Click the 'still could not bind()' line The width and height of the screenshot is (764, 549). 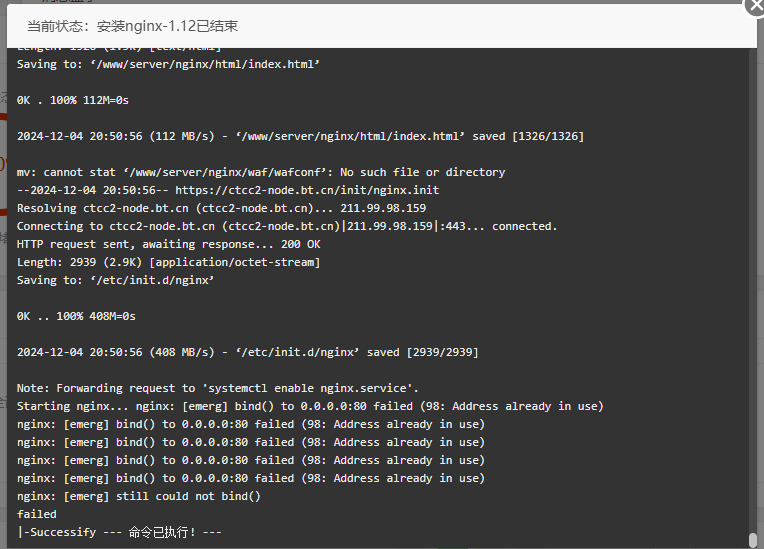tap(139, 496)
